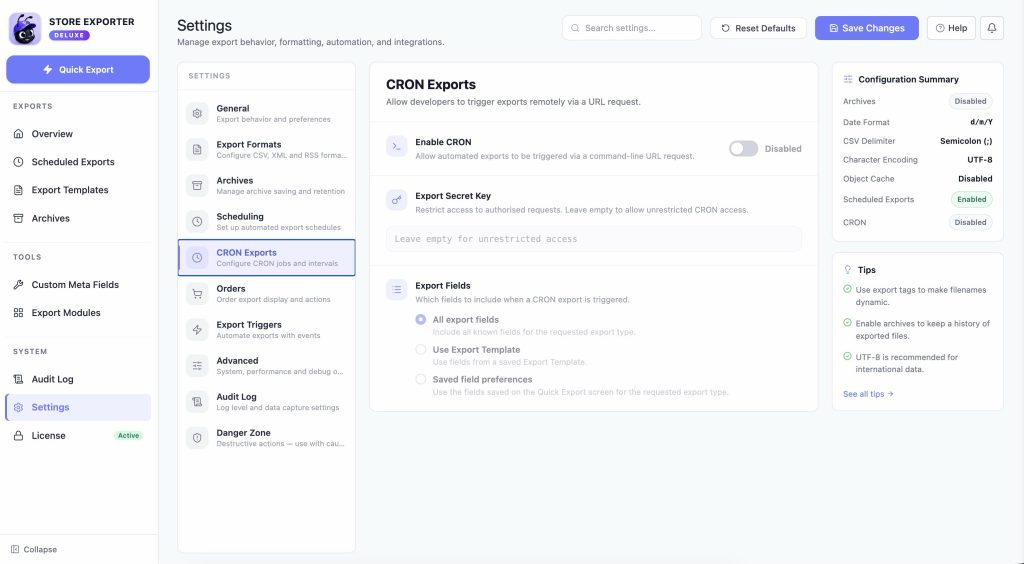The height and width of the screenshot is (564, 1024).
Task: Open Export Modules page
Action: point(78,313)
